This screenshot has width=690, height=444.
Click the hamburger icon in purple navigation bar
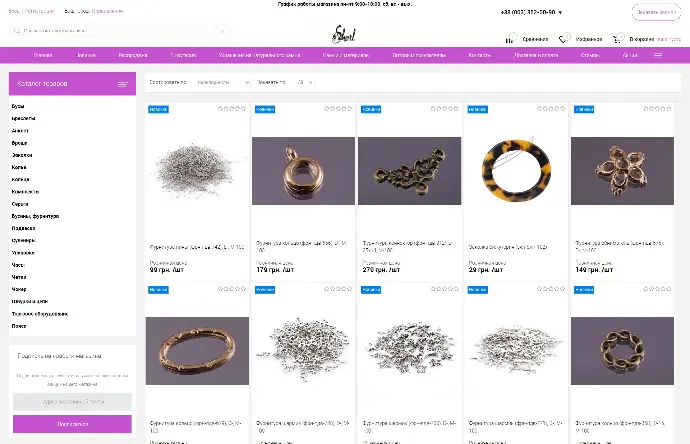coord(658,55)
